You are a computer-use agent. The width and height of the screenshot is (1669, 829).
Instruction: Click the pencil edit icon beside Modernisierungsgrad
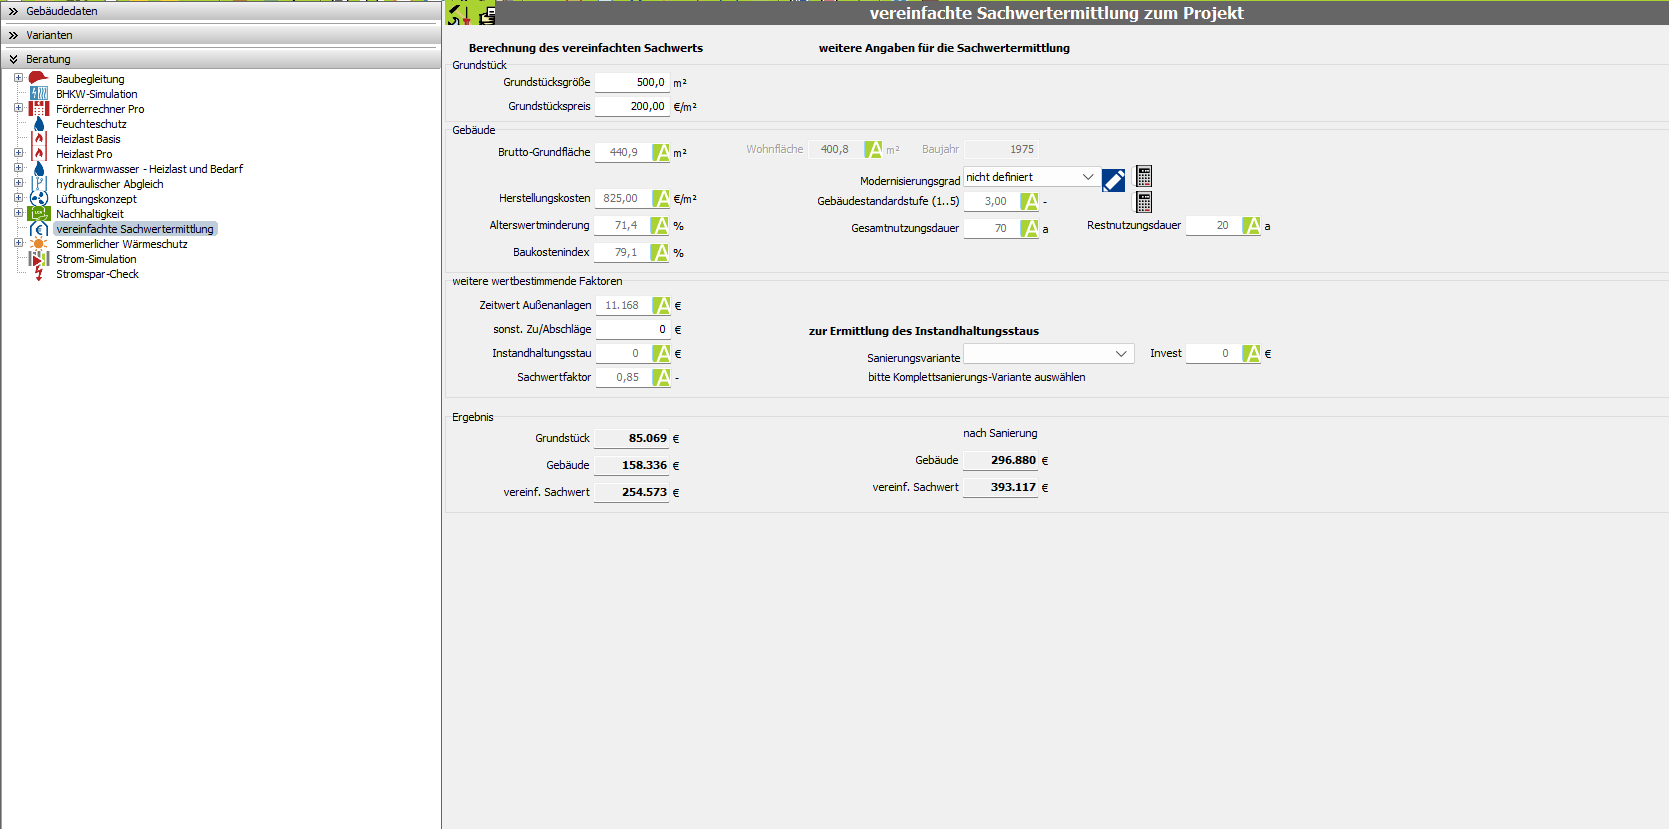(1113, 180)
